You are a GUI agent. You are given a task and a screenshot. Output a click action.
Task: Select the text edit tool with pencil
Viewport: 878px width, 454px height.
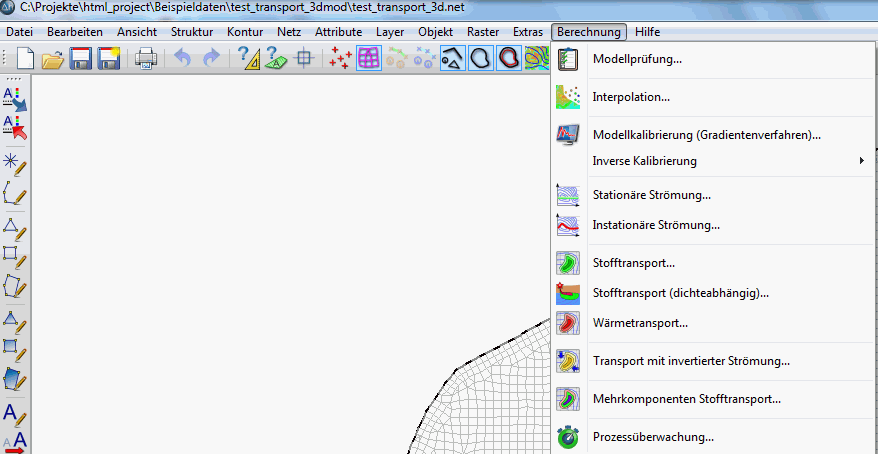(14, 413)
